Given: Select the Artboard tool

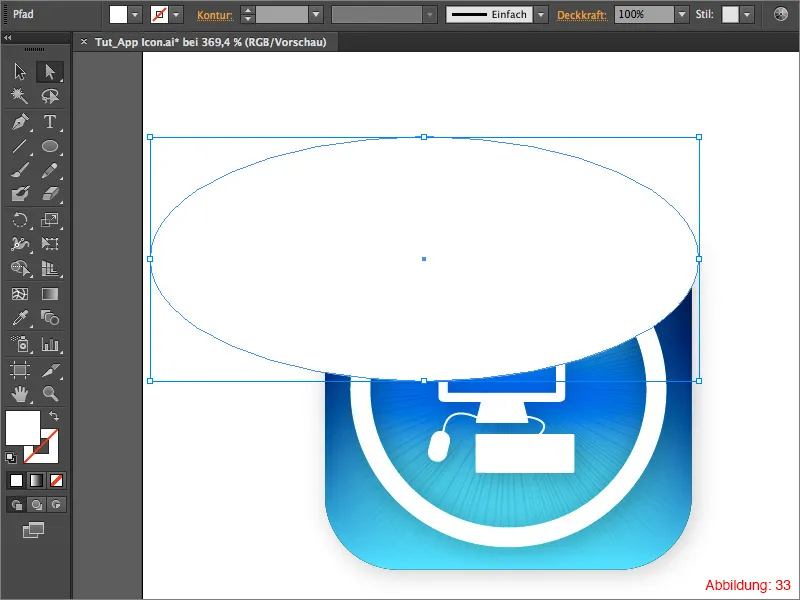Looking at the screenshot, I should pyautogui.click(x=20, y=369).
